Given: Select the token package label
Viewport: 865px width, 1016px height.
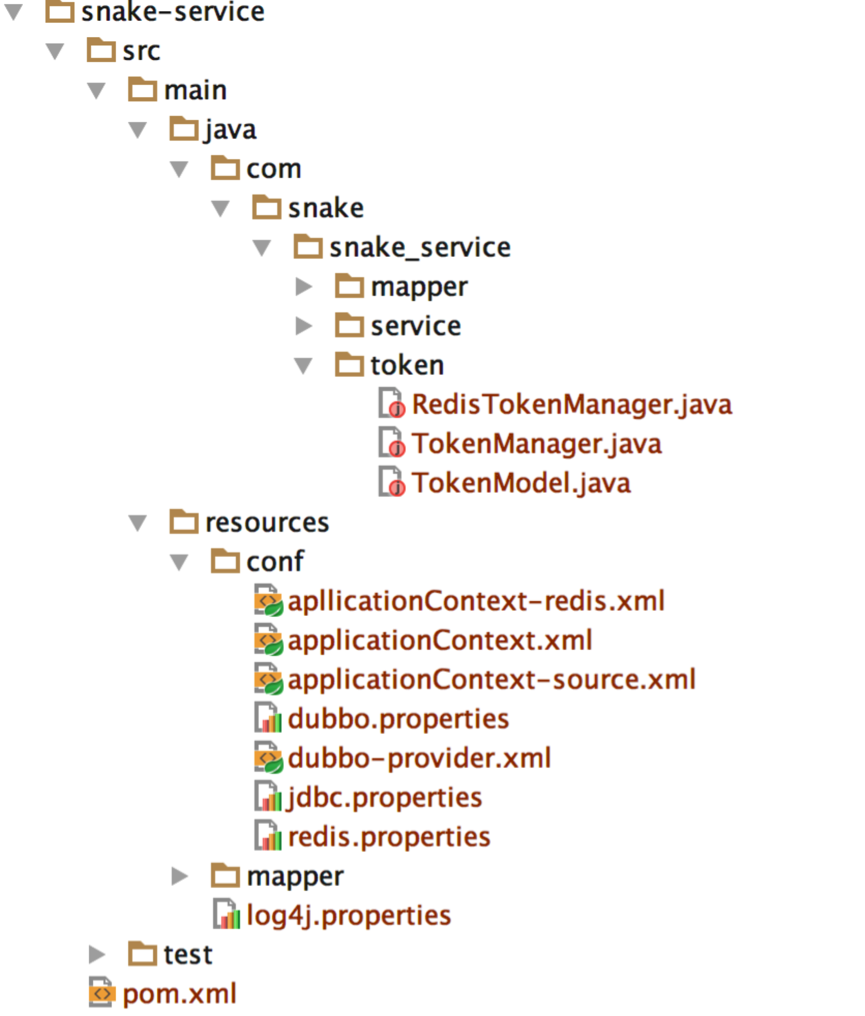Looking at the screenshot, I should 407,365.
